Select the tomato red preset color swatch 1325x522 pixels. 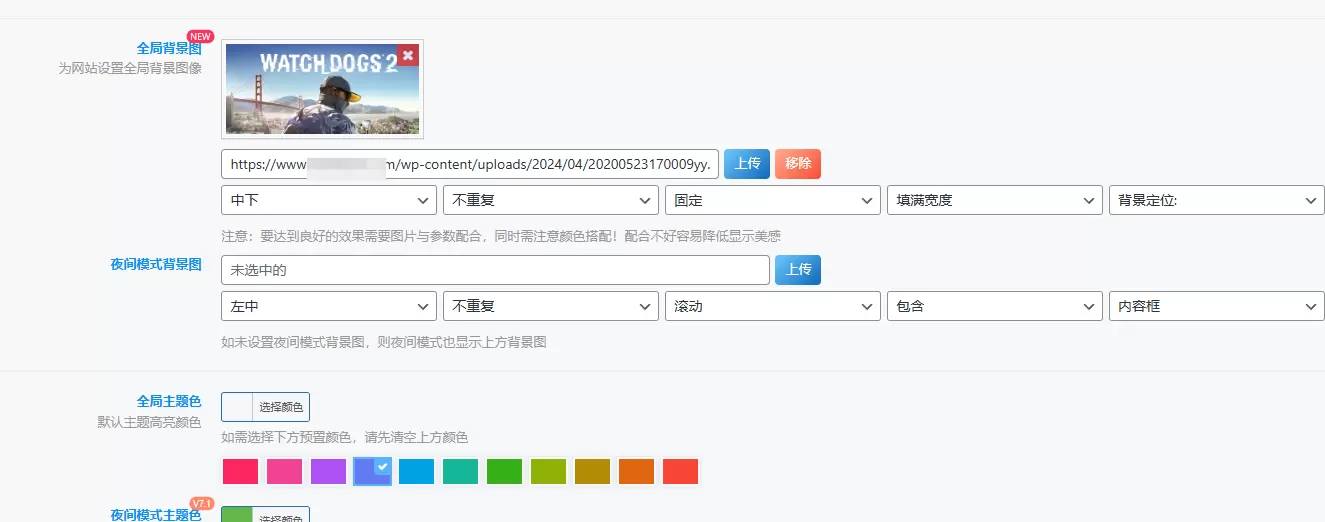click(681, 471)
